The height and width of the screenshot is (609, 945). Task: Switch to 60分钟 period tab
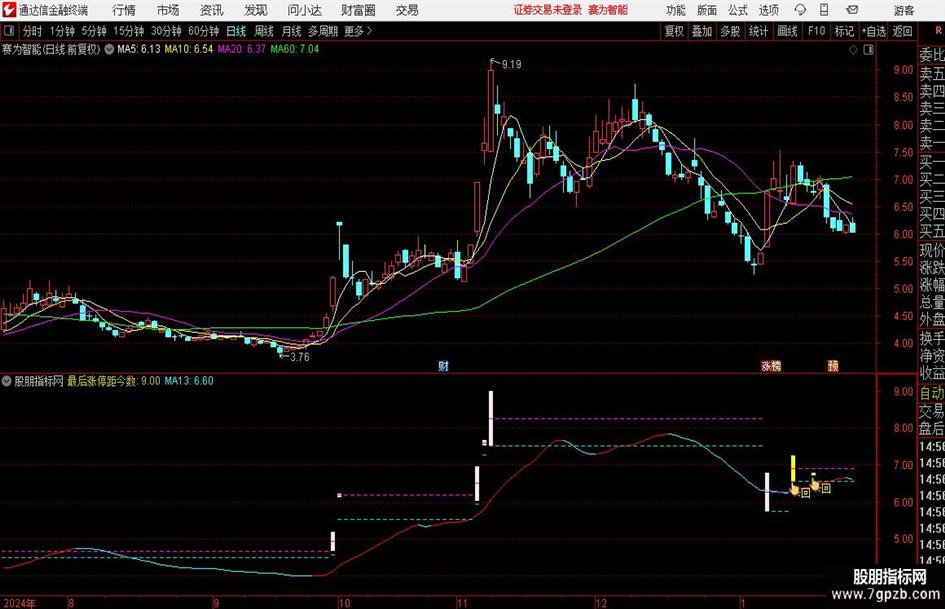coord(203,31)
